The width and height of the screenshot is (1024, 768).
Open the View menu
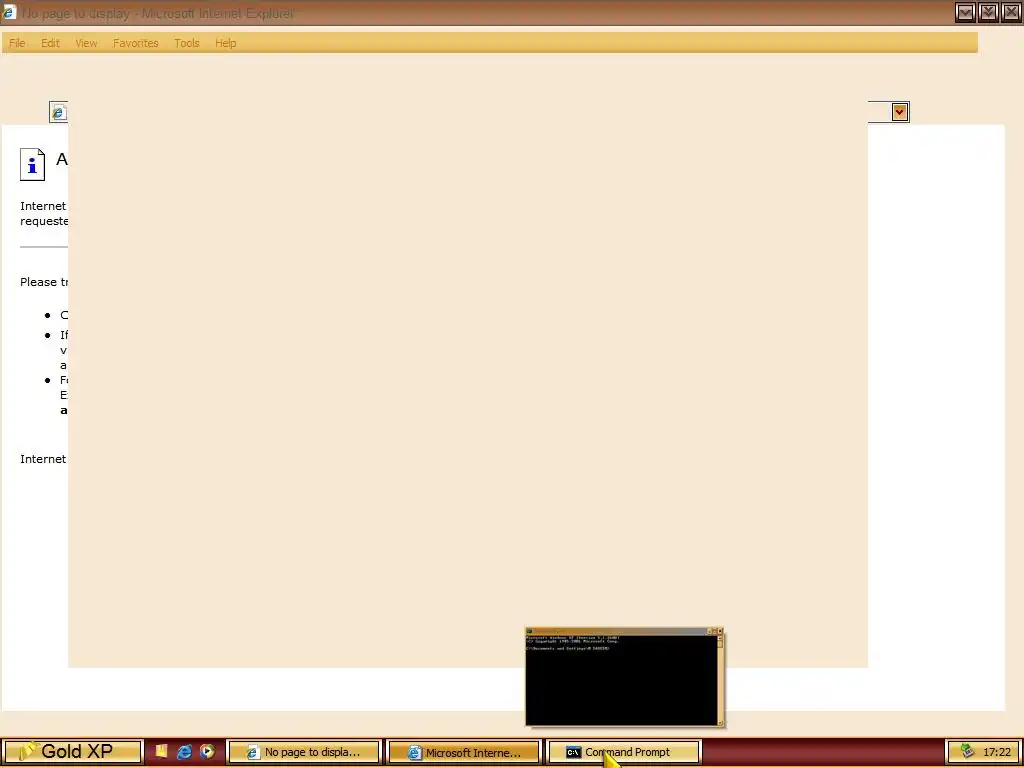[86, 43]
